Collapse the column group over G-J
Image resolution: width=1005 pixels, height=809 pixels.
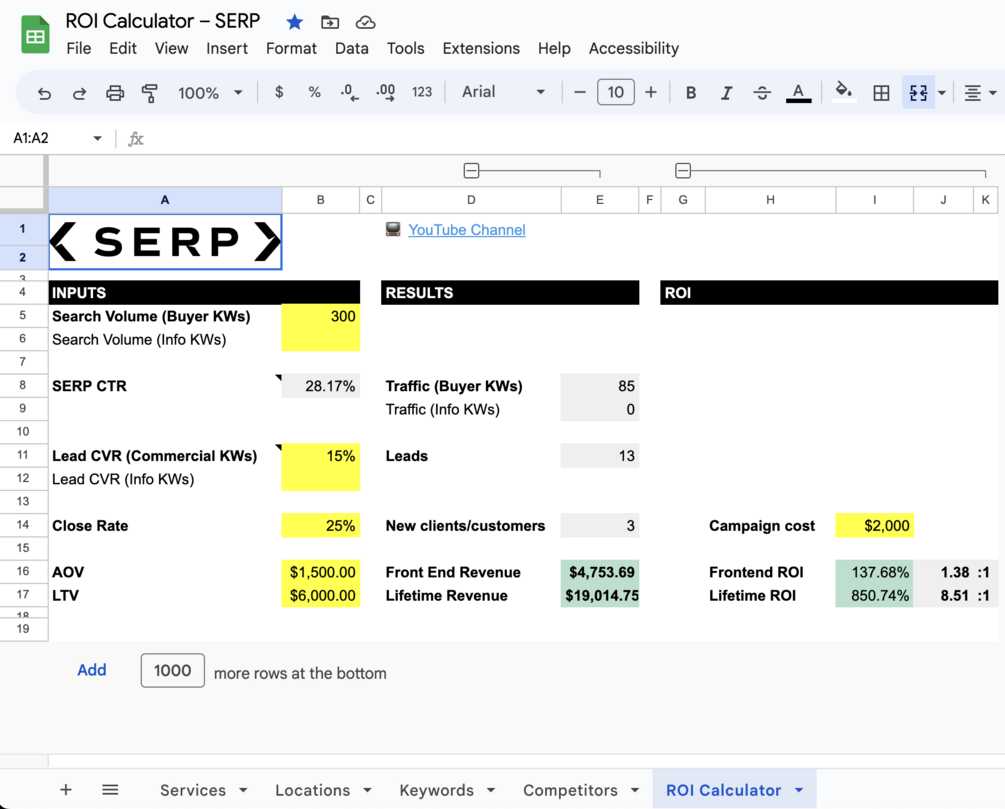(683, 171)
